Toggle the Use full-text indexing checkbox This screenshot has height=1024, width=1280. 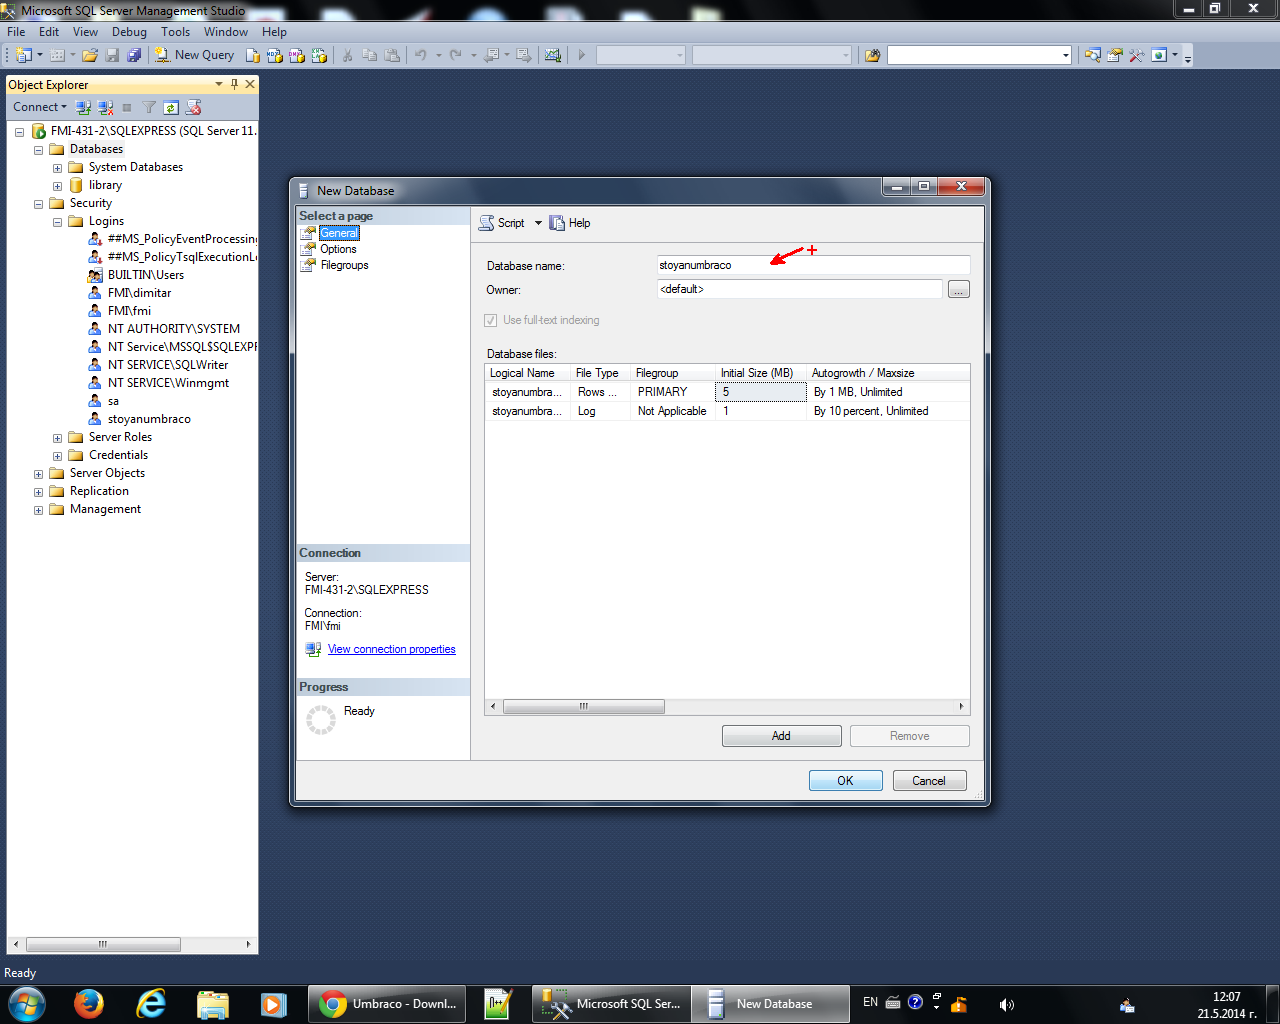point(490,320)
